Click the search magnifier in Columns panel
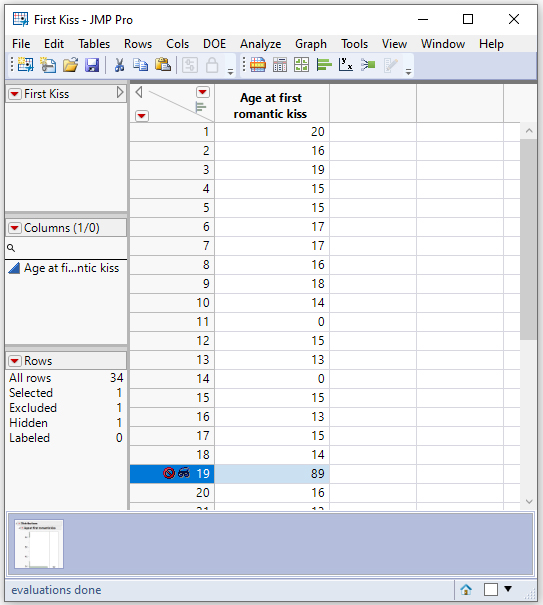543x605 pixels. (x=11, y=248)
